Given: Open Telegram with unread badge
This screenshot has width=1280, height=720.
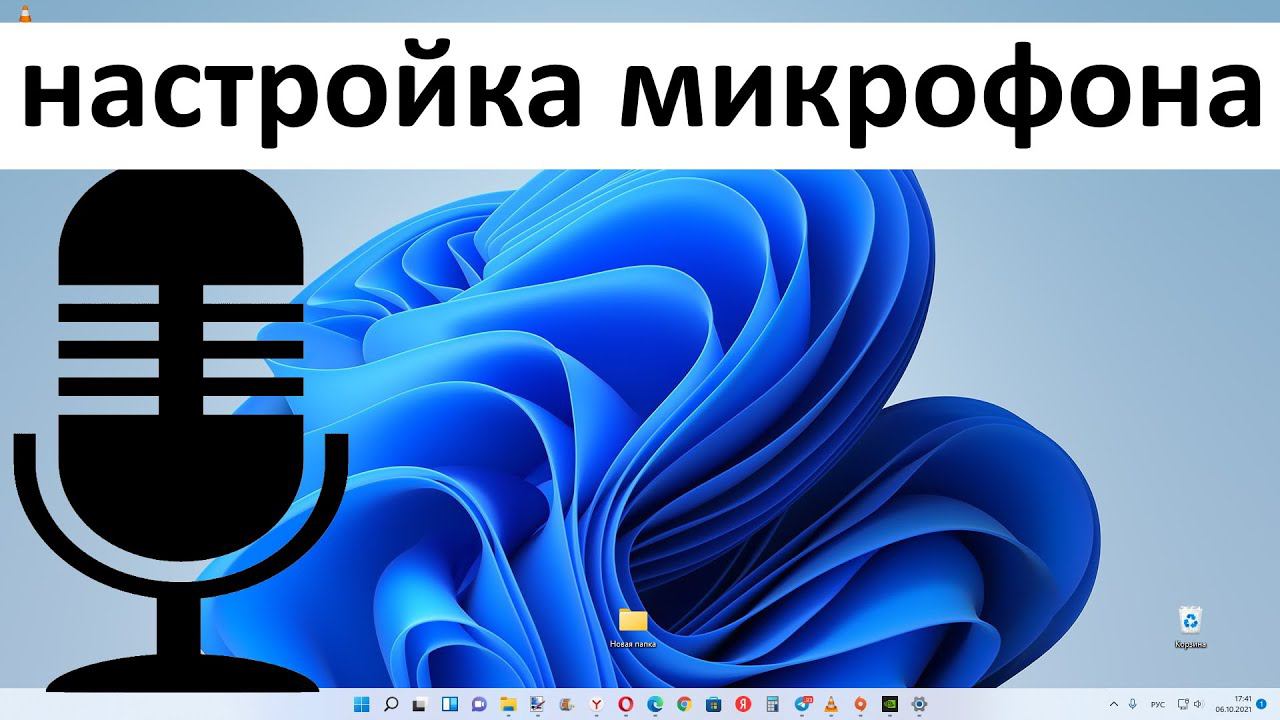Looking at the screenshot, I should (x=802, y=704).
